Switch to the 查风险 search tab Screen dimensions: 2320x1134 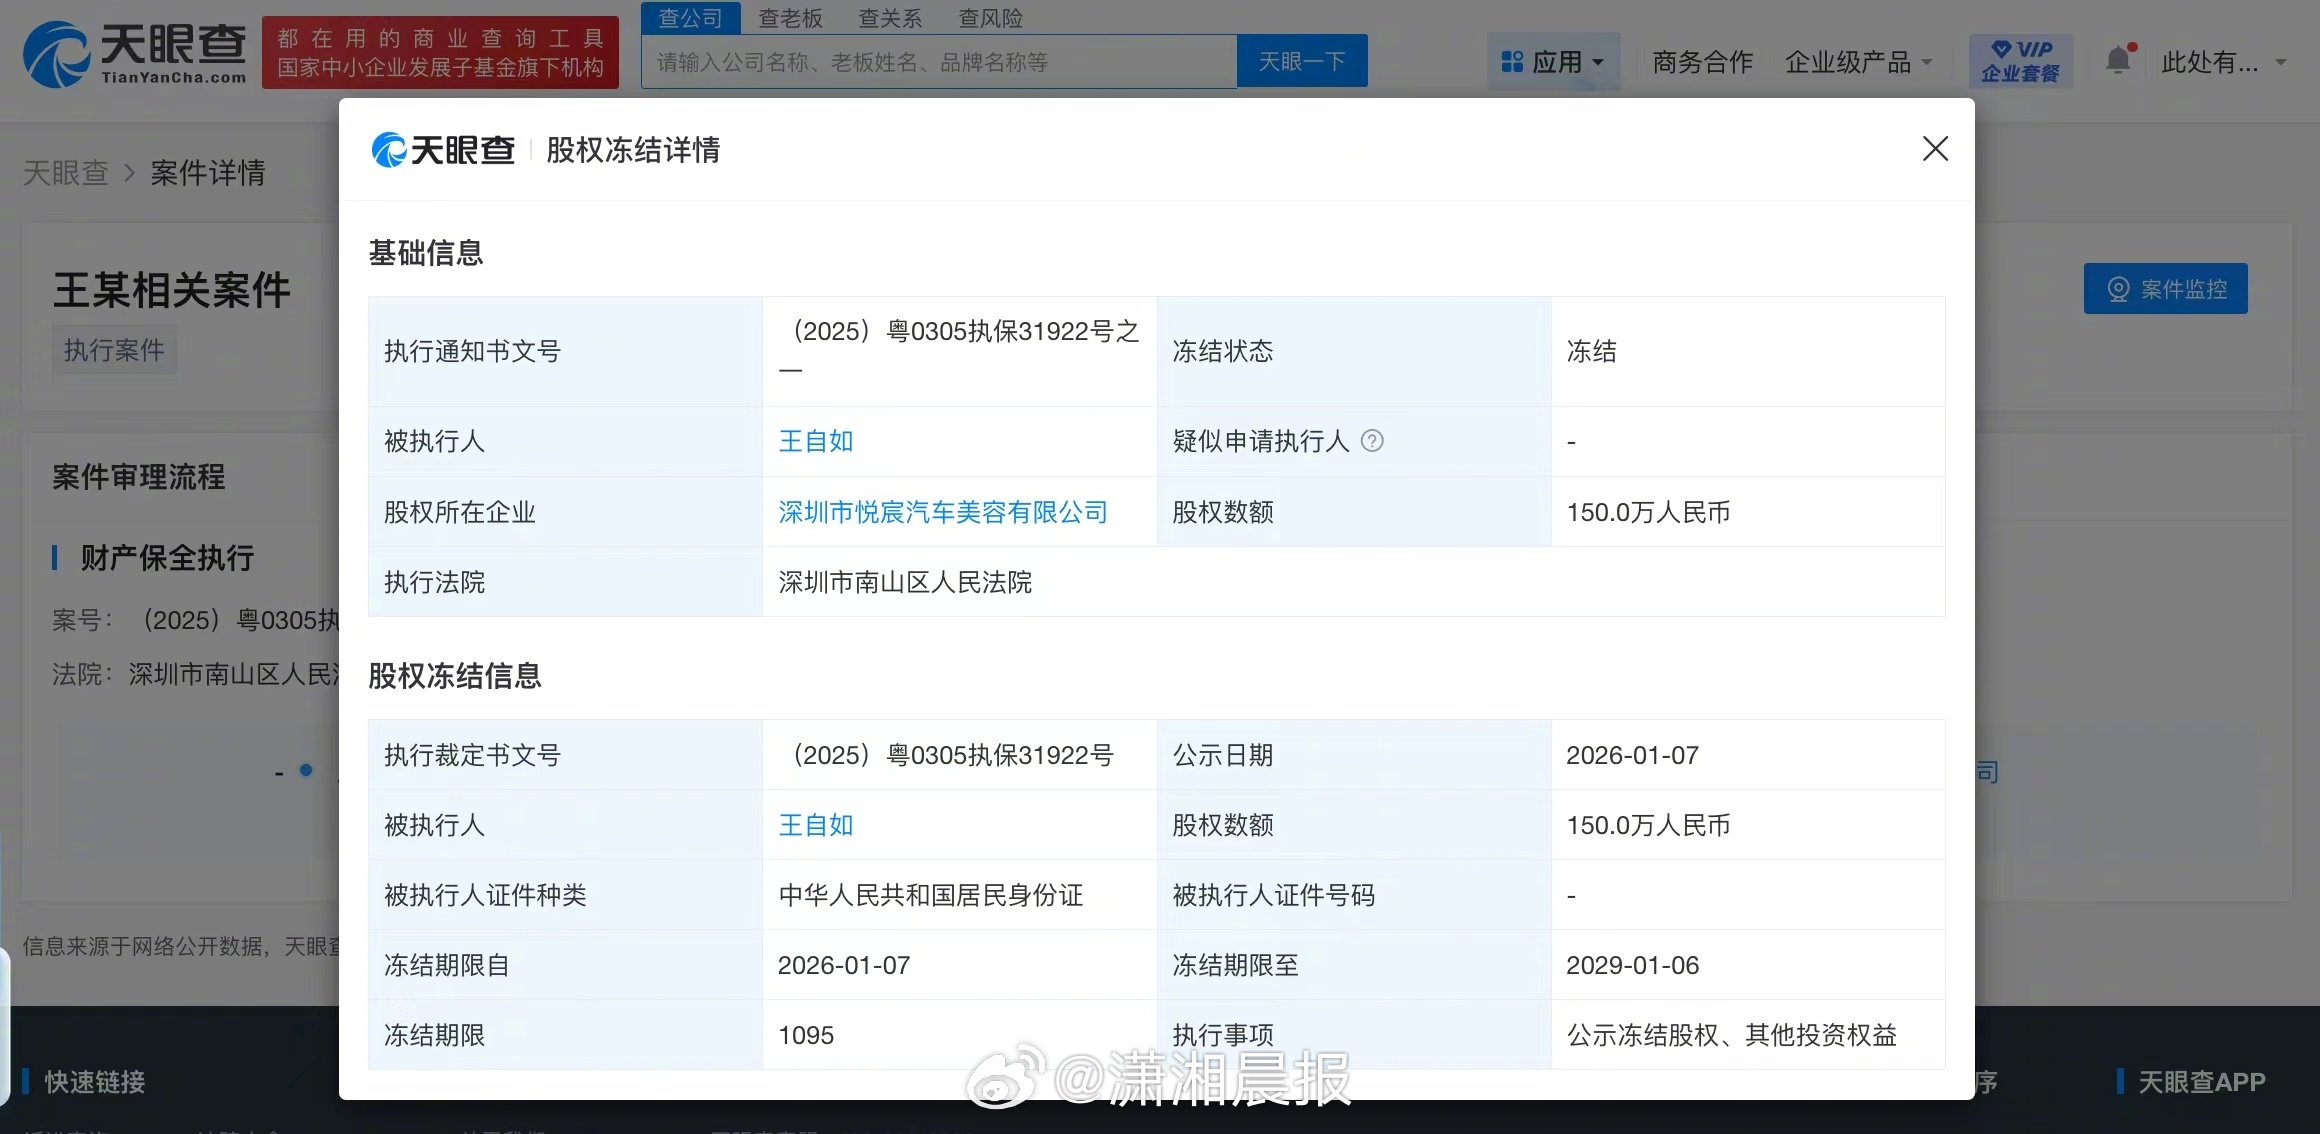tap(990, 18)
